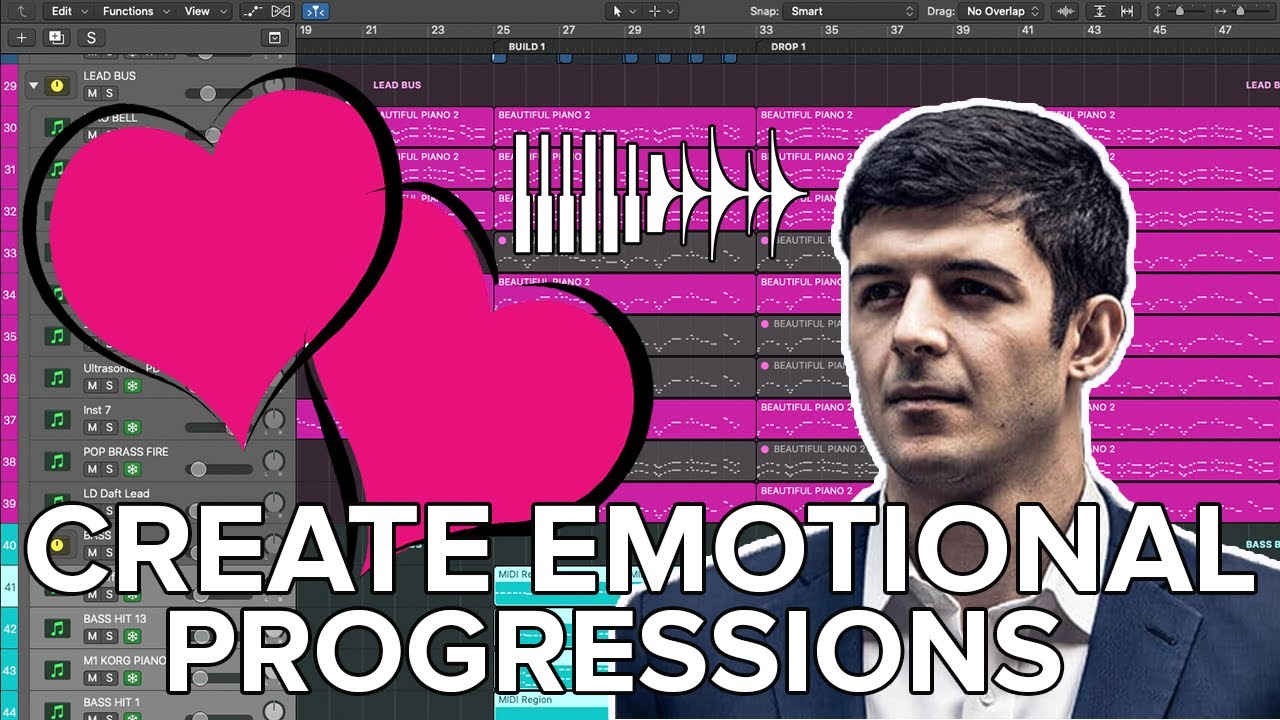Viewport: 1280px width, 720px height.
Task: Solo the BASS HIT 13 track
Action: pyautogui.click(x=111, y=636)
